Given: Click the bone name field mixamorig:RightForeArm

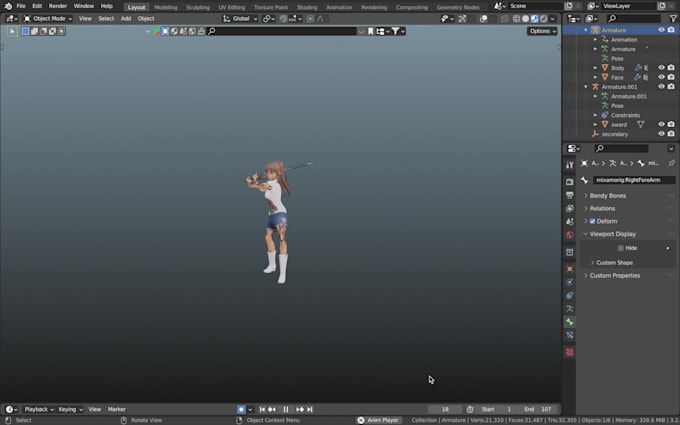Looking at the screenshot, I should click(634, 180).
